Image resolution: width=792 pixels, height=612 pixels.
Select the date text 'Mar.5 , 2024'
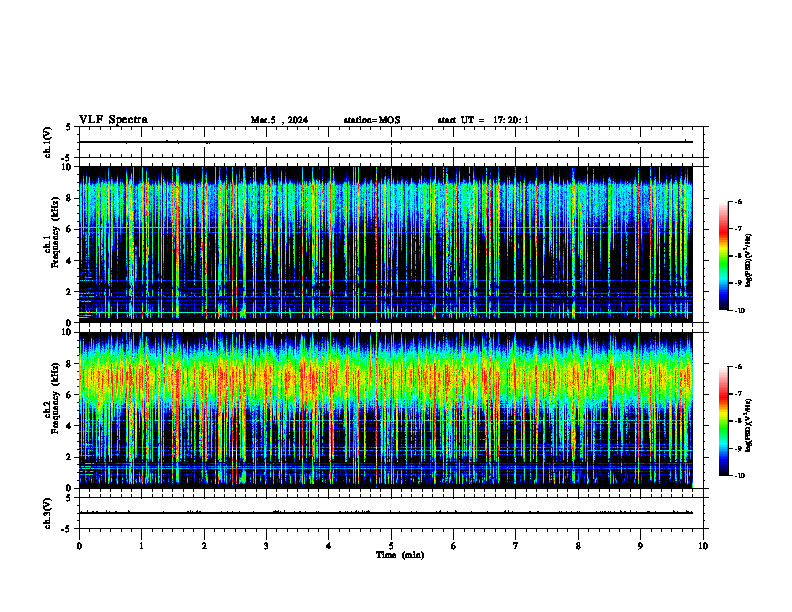[279, 120]
